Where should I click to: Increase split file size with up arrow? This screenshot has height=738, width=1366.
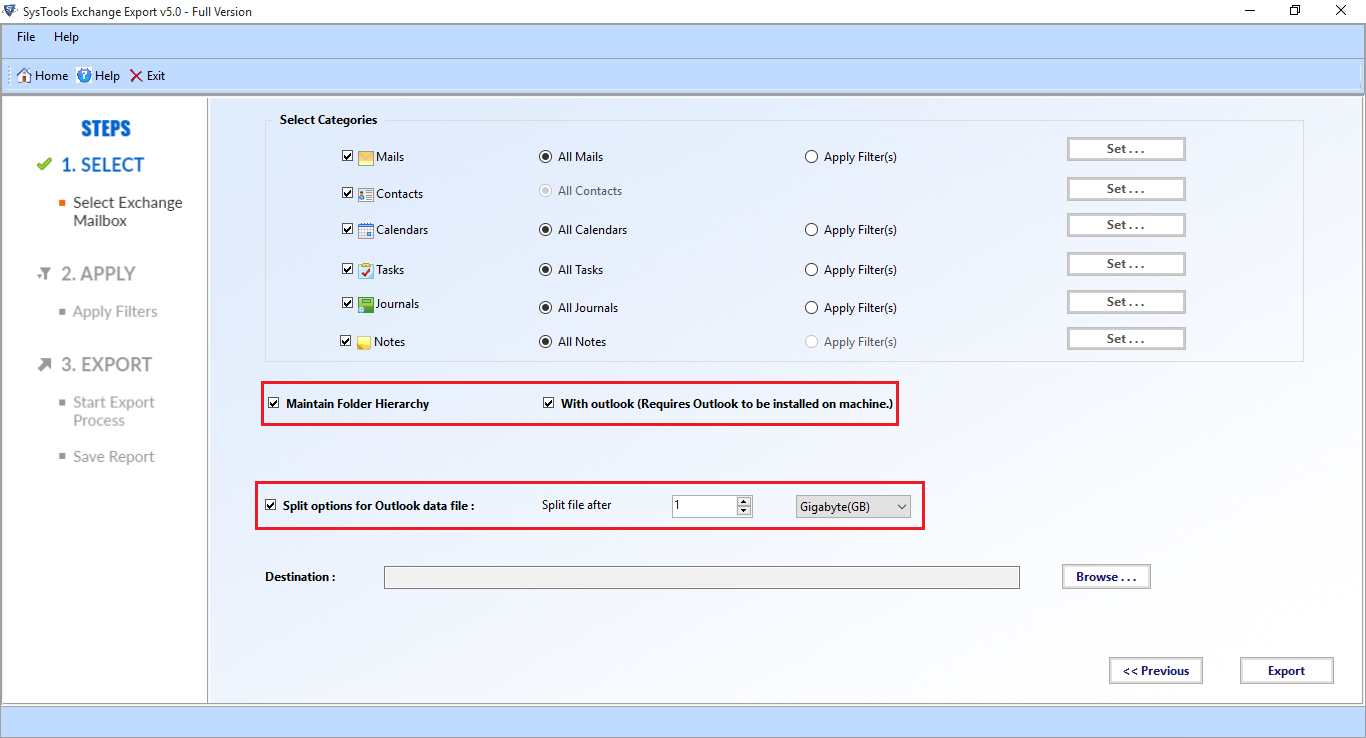pyautogui.click(x=743, y=501)
